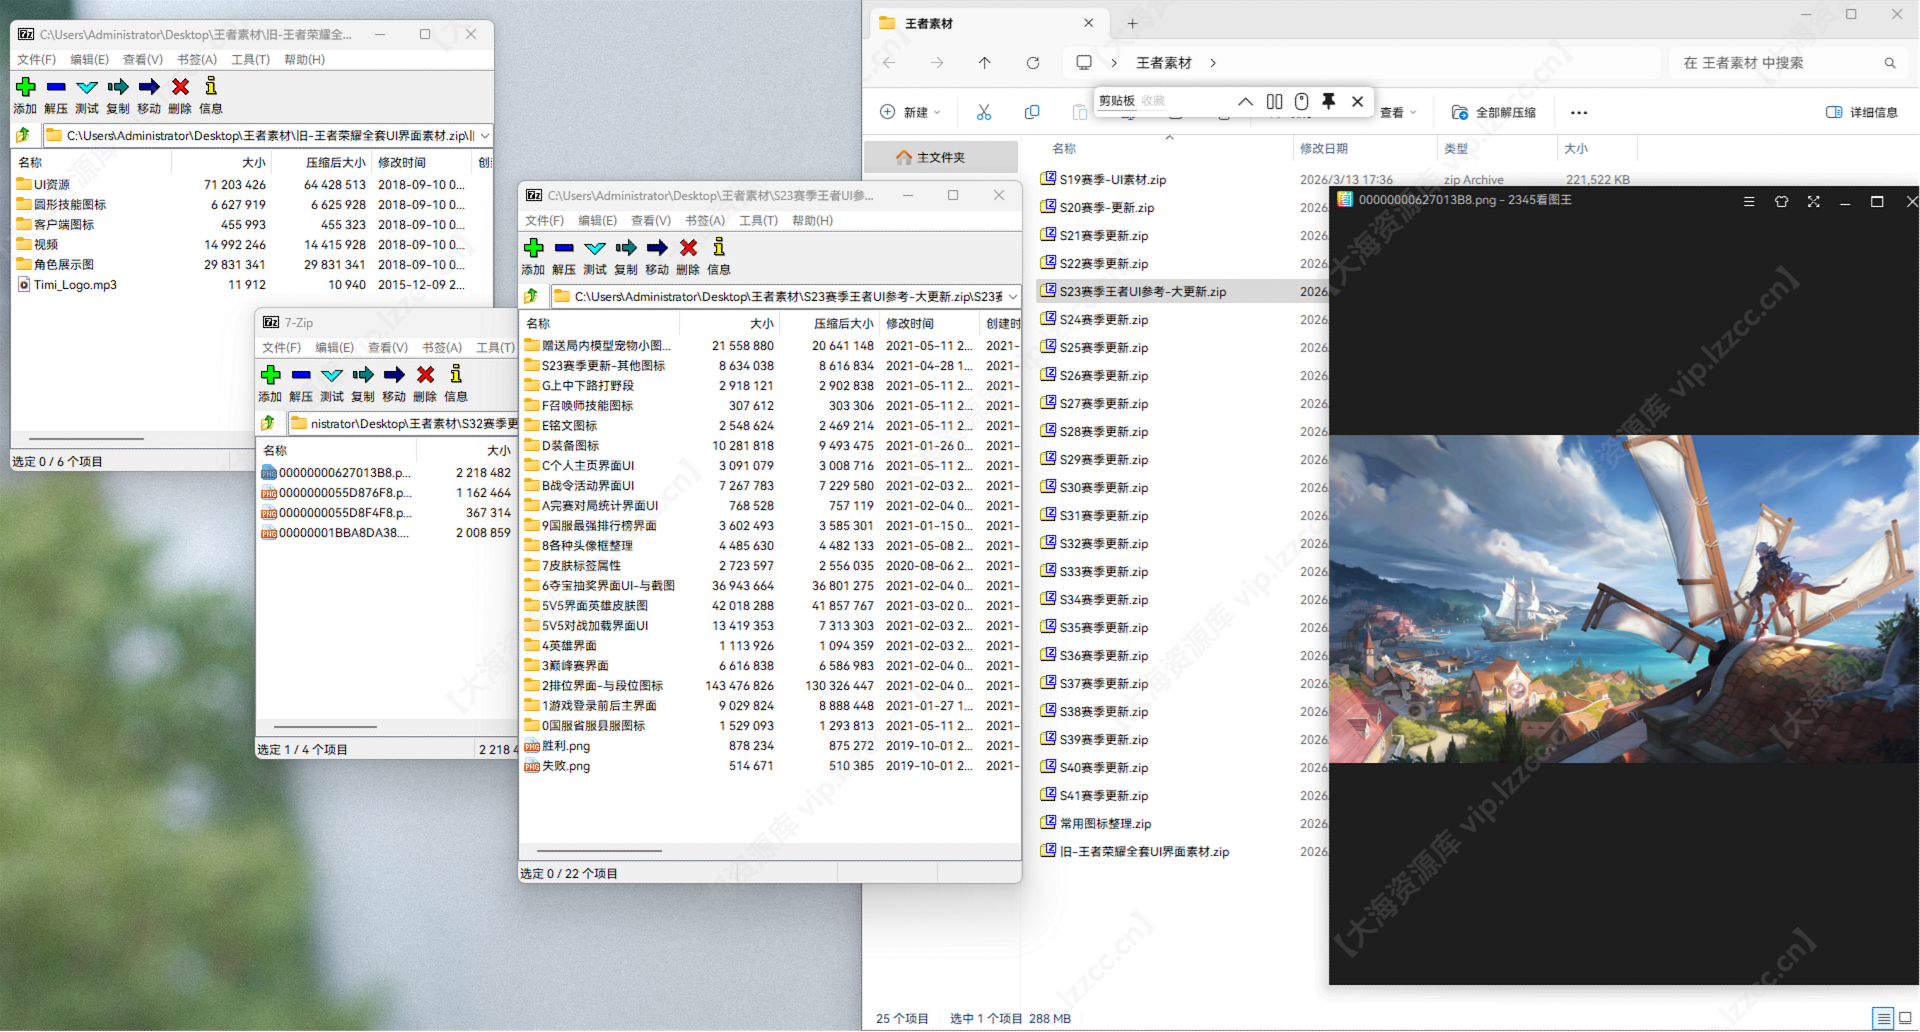The image size is (1920, 1032).
Task: Close the clipboard panel with its X
Action: pyautogui.click(x=1357, y=101)
